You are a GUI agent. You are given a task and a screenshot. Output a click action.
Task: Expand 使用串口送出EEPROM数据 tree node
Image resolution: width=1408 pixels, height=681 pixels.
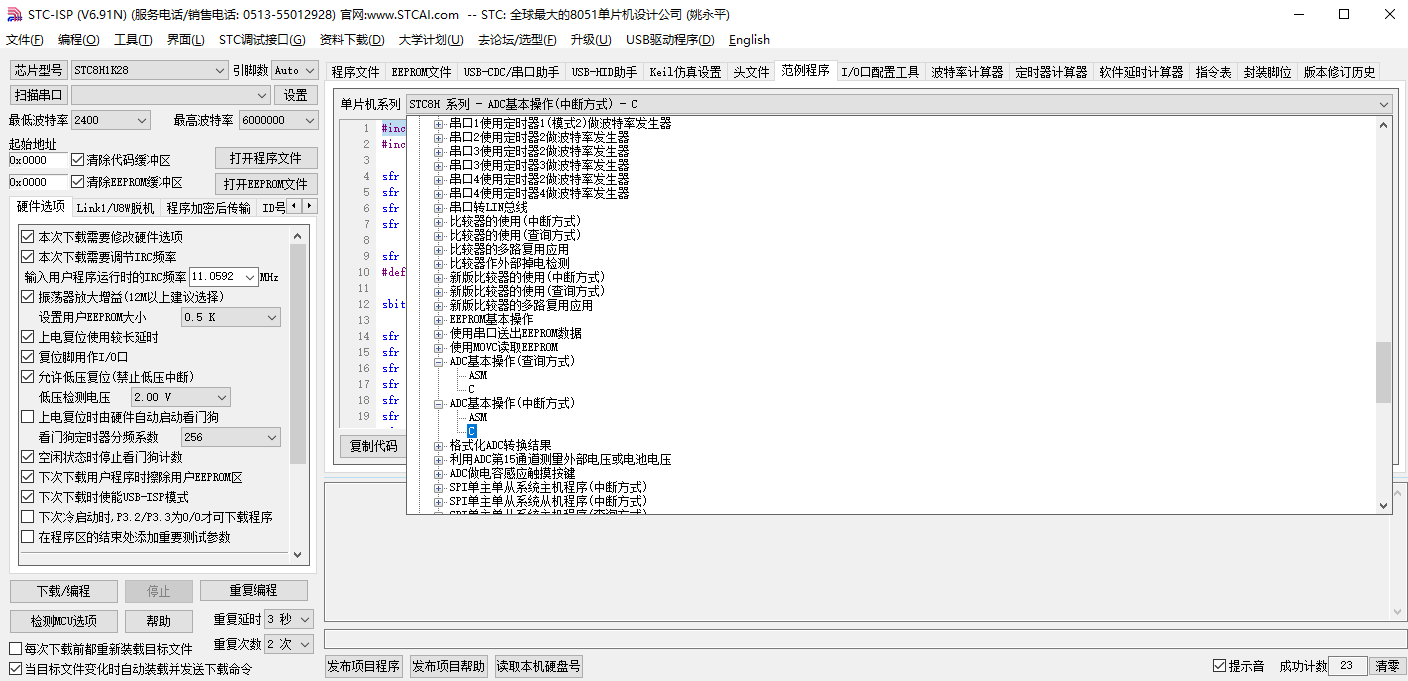(438, 333)
